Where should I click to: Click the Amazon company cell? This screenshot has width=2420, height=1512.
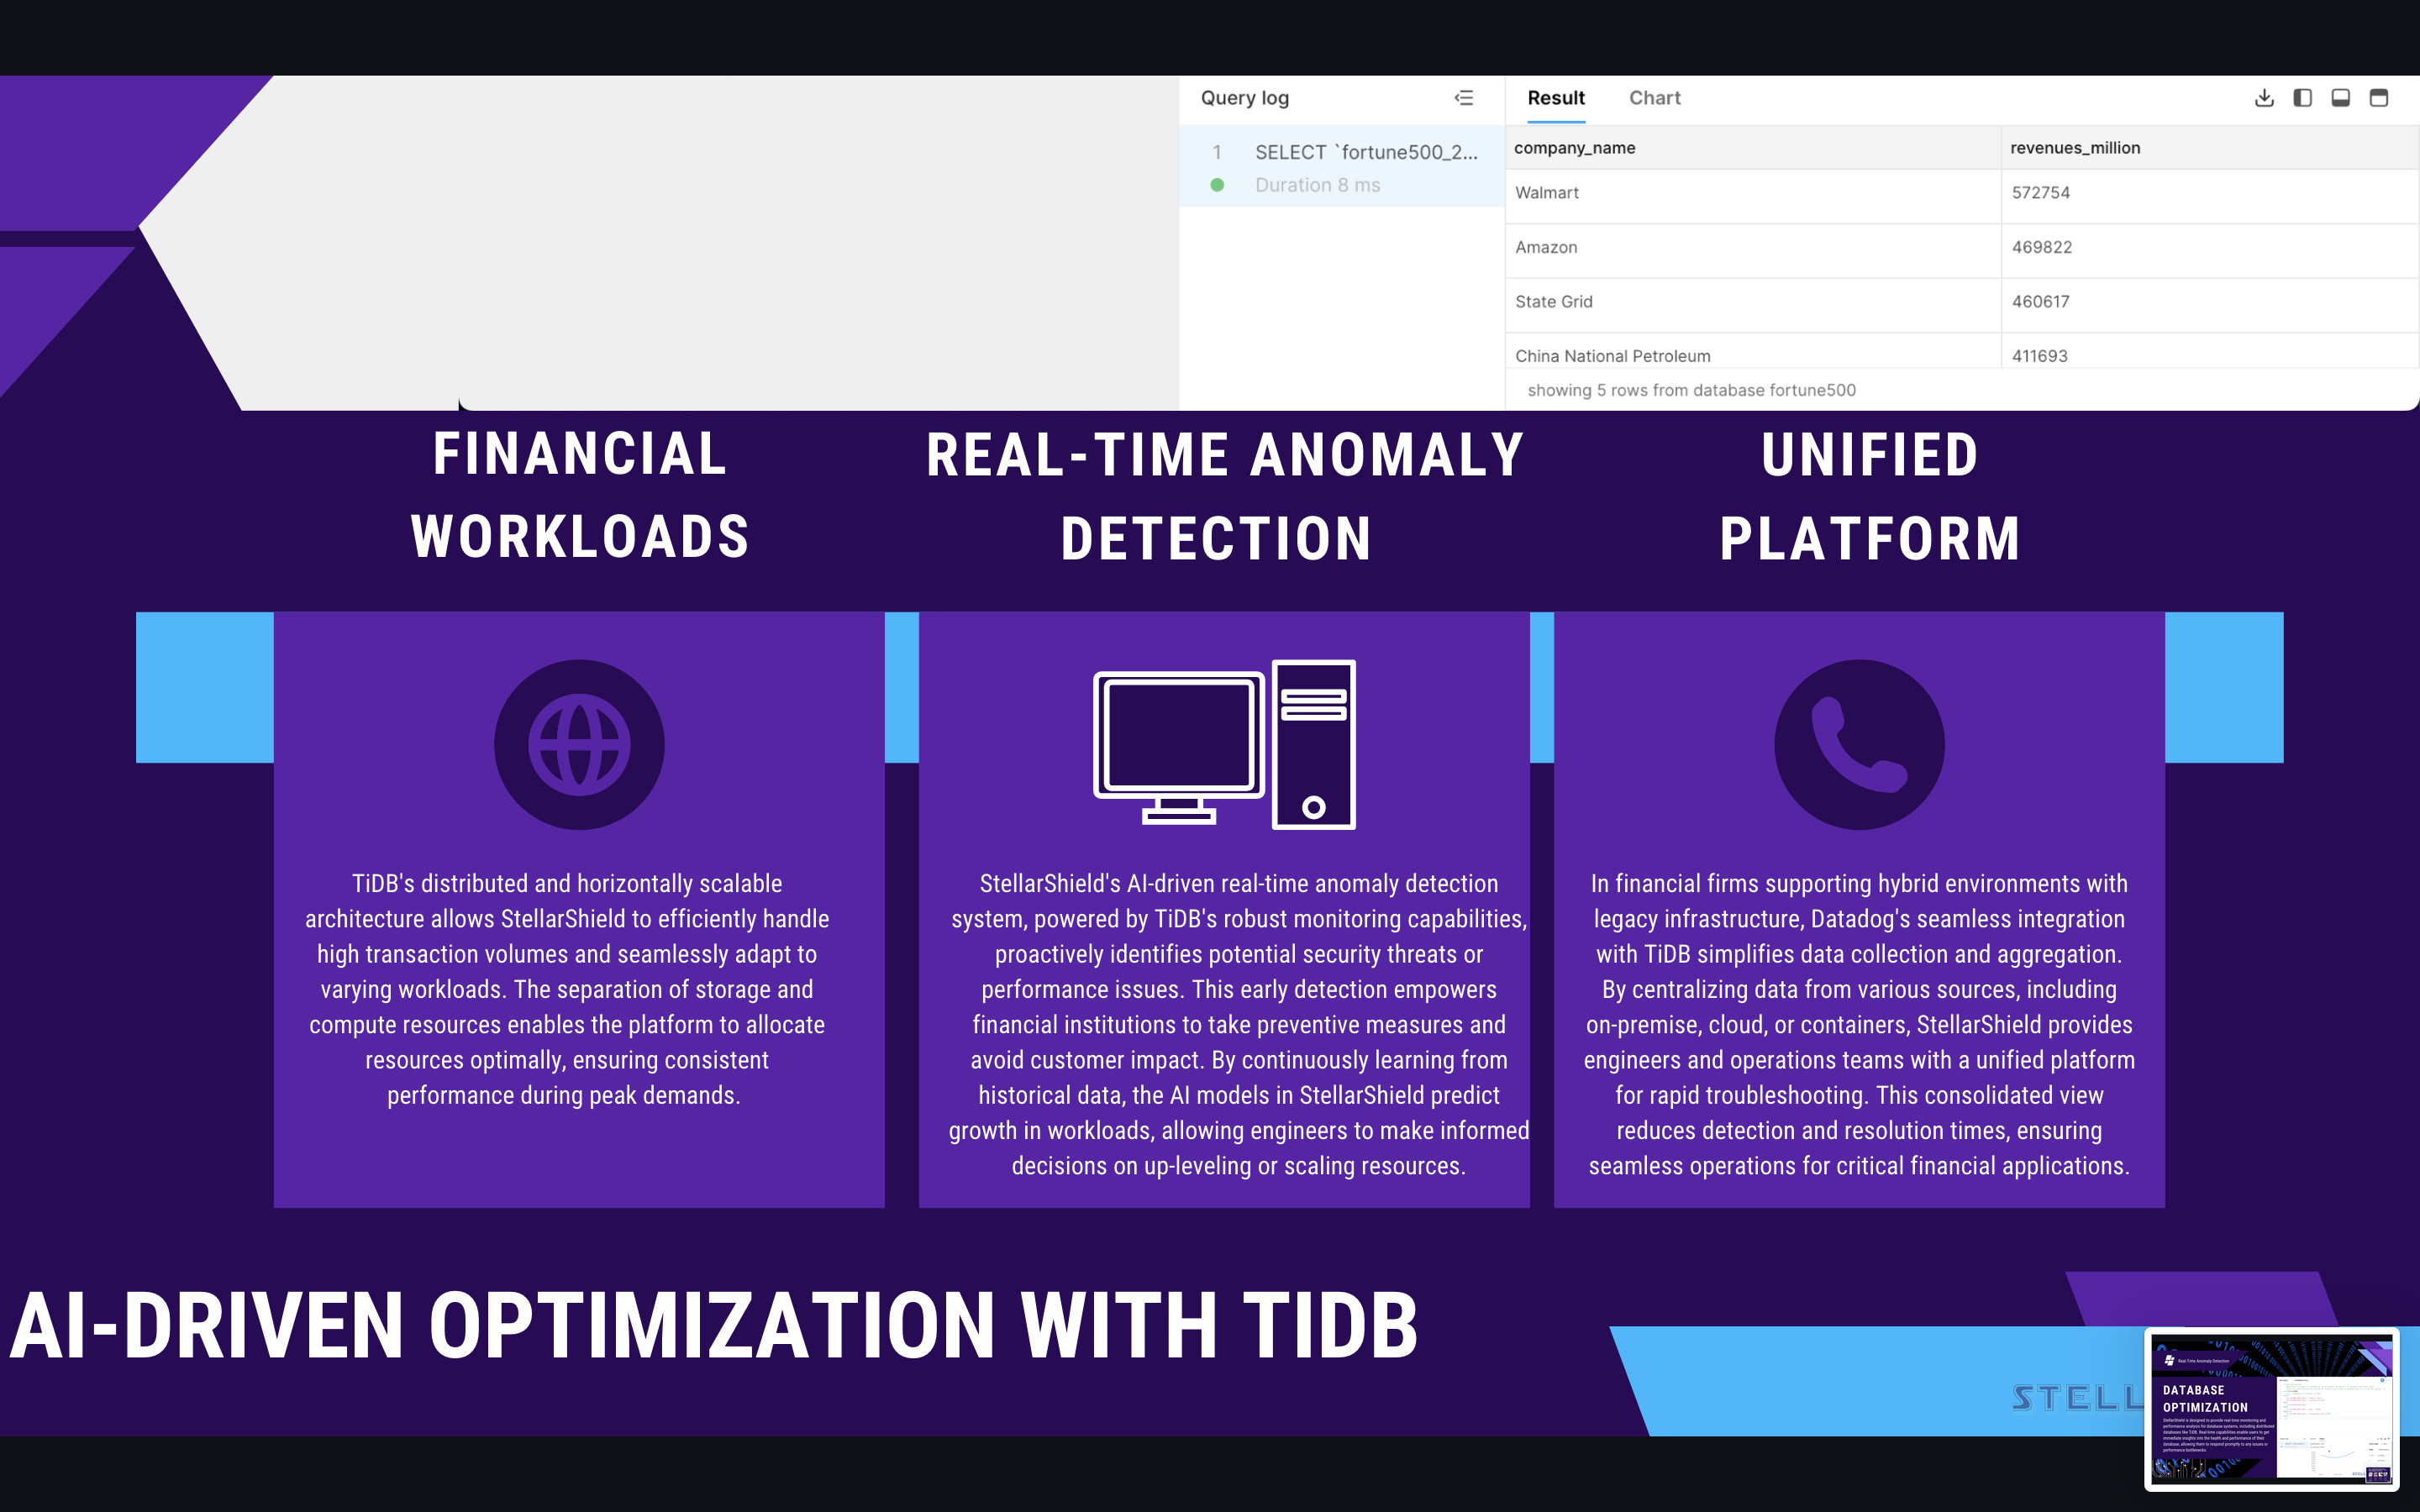pos(1546,247)
